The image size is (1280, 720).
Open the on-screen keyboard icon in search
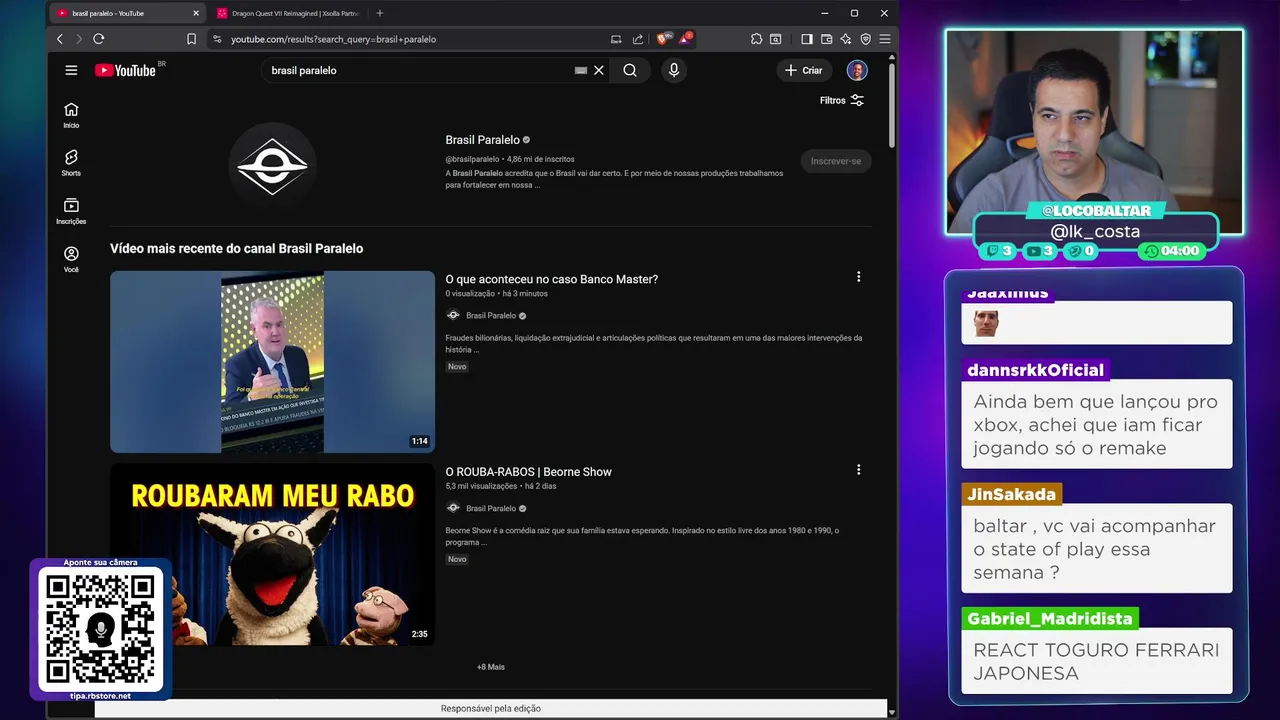(x=581, y=70)
